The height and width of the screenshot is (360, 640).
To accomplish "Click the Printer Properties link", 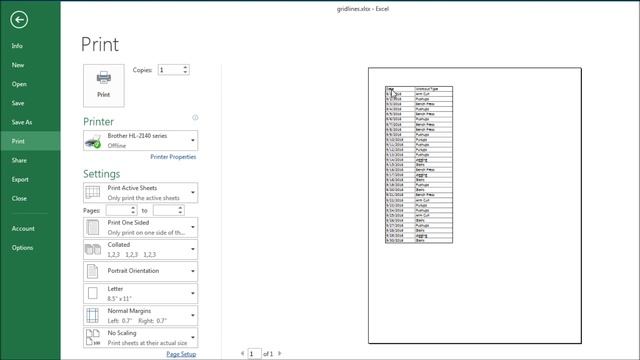I will click(x=173, y=157).
